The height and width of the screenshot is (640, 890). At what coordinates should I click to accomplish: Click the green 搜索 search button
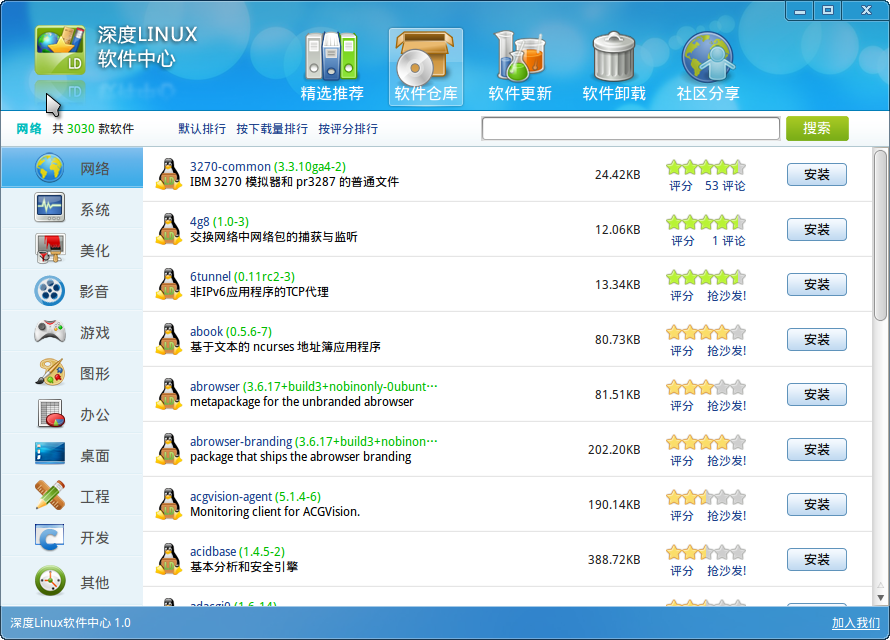click(x=817, y=128)
